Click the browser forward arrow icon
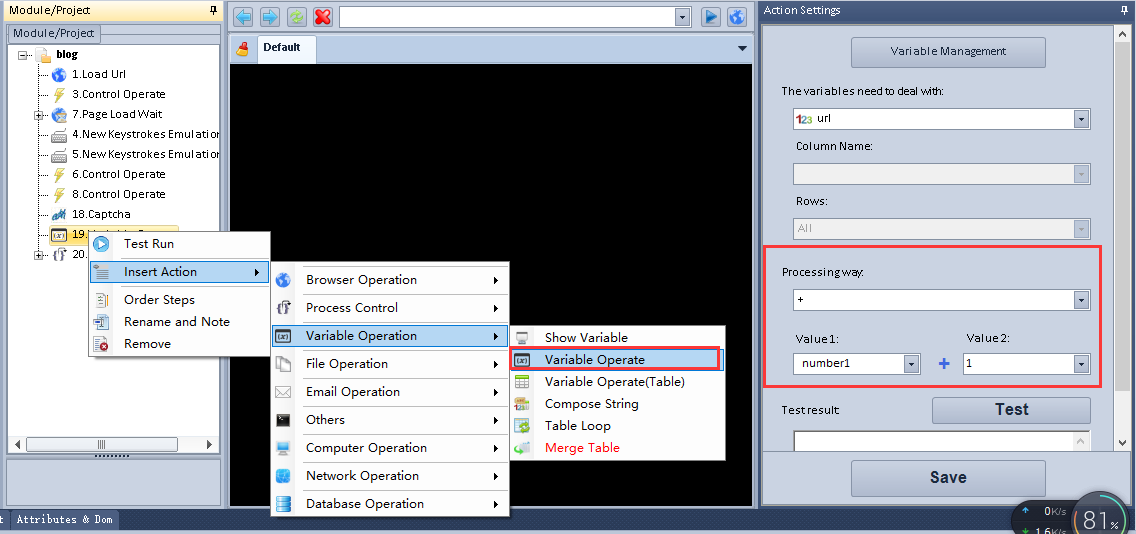The image size is (1136, 534). 270,17
